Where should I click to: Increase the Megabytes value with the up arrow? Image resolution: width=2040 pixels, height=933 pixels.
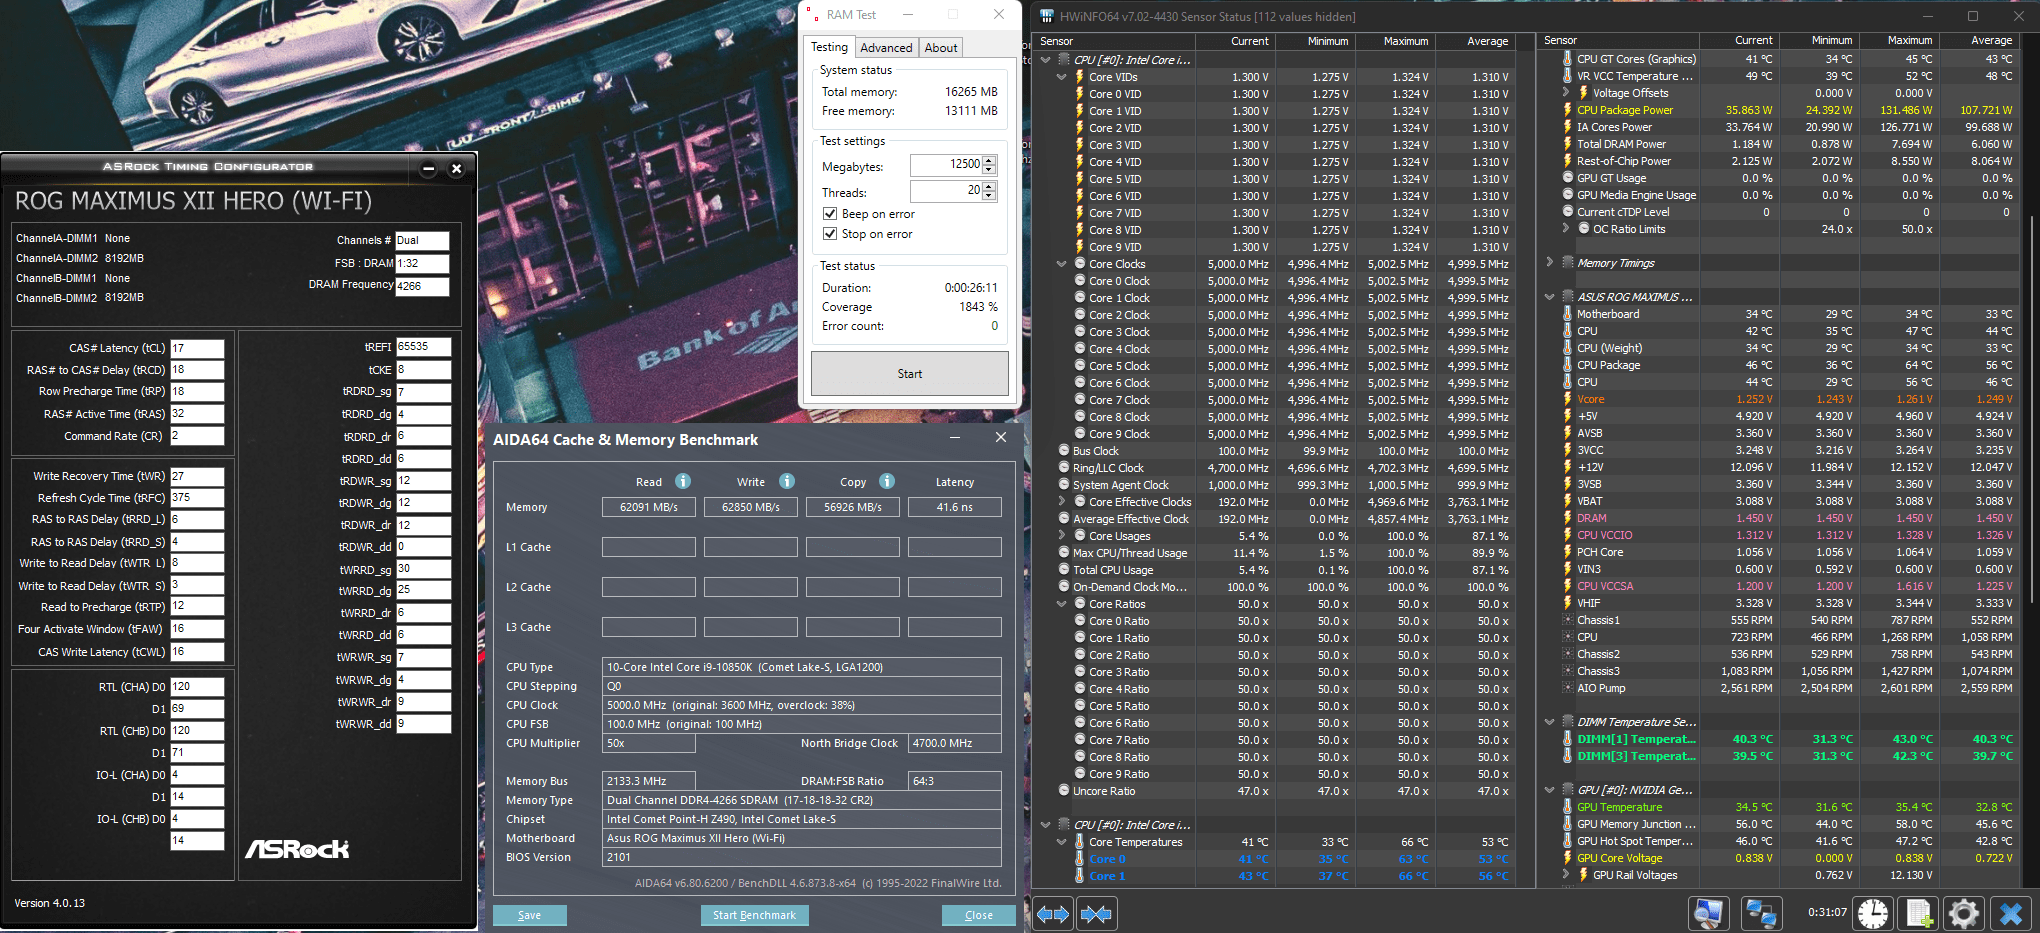point(989,160)
